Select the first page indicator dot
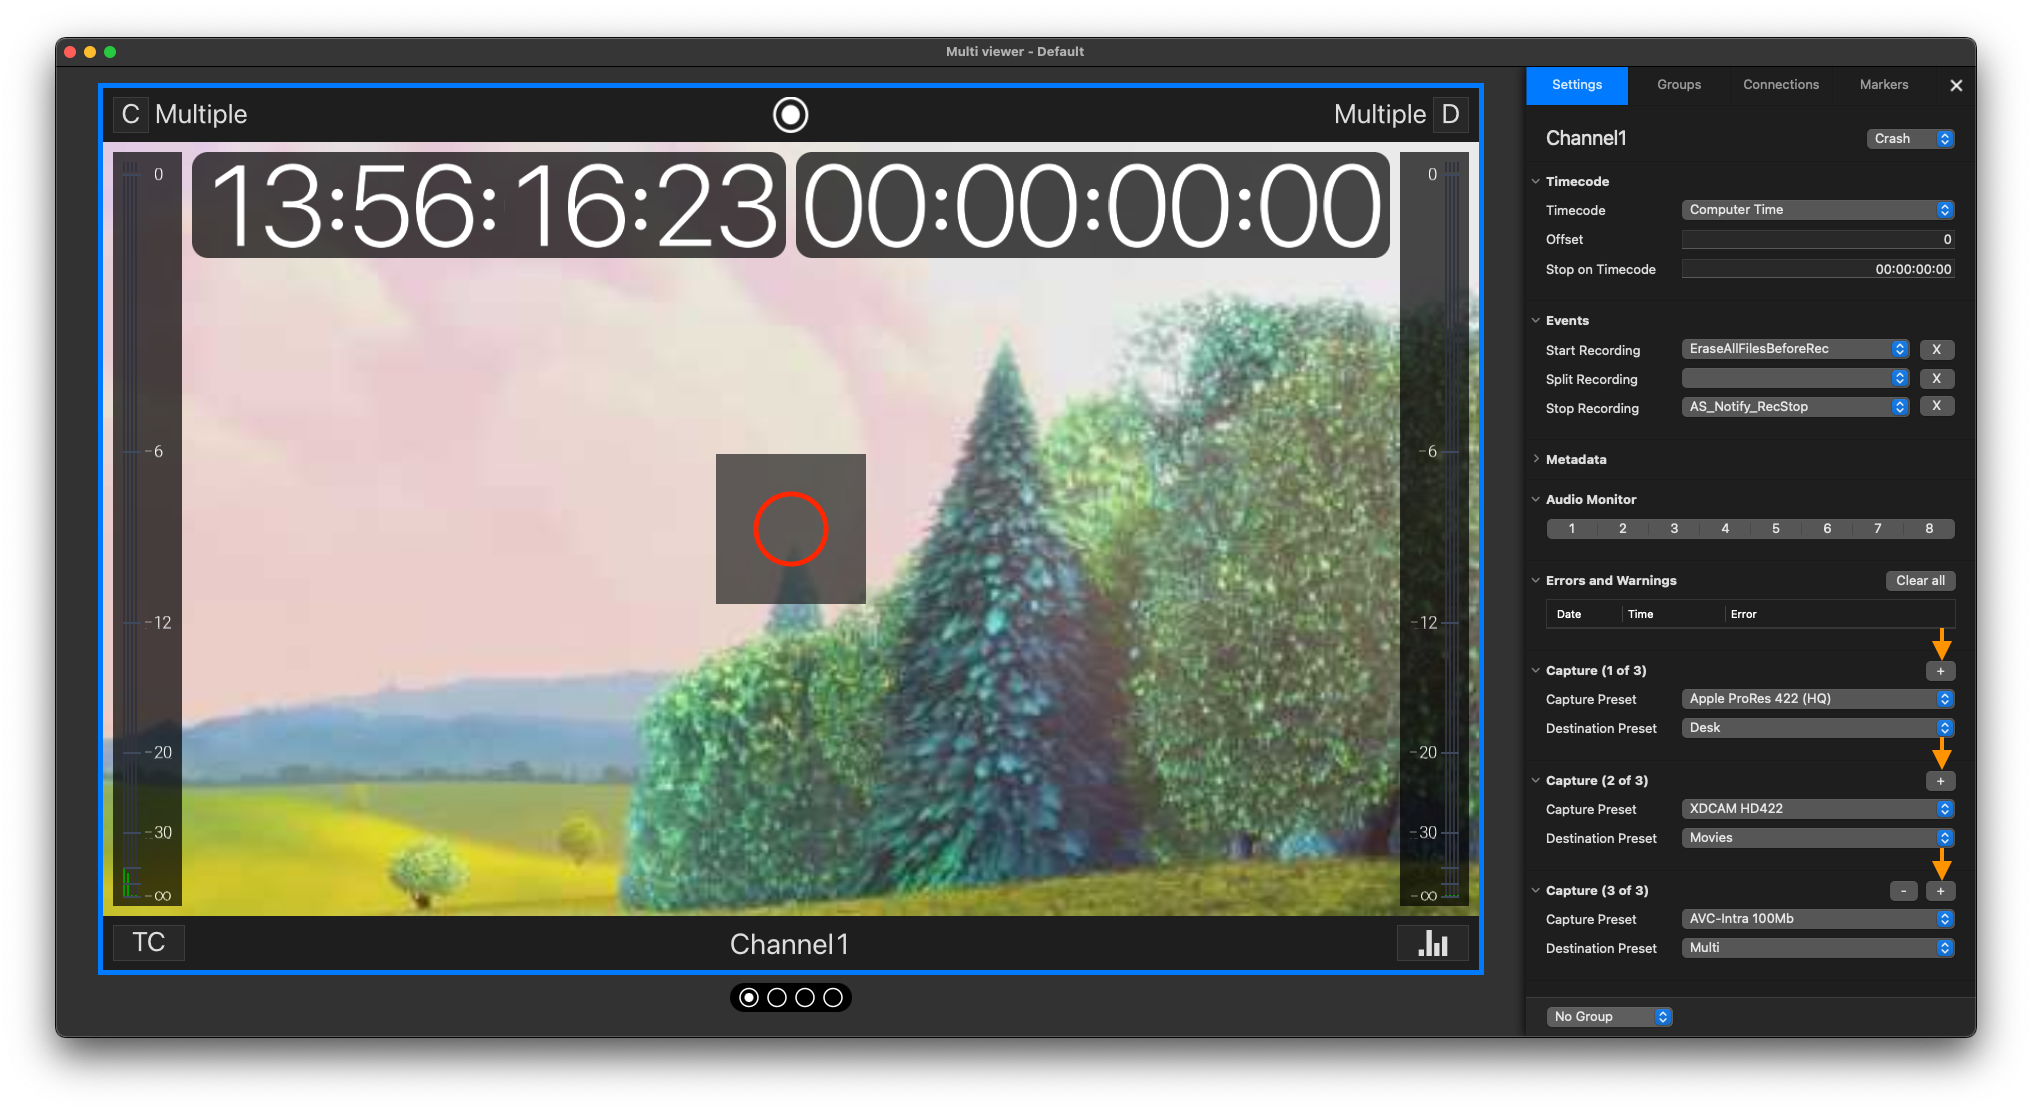Viewport: 2032px width, 1111px height. coord(749,998)
